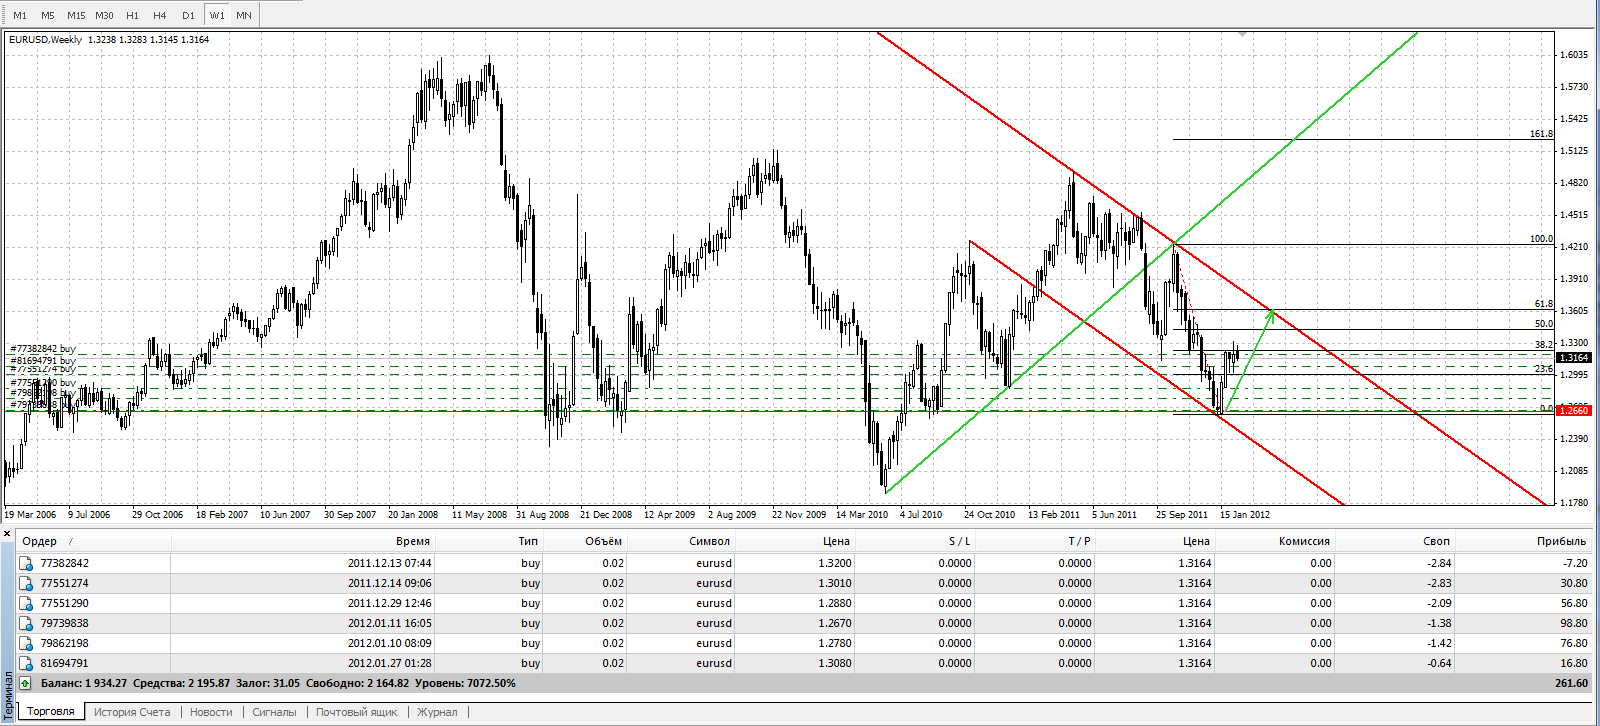The width and height of the screenshot is (1600, 726).
Task: Sort orders by the Ордер column
Action: click(x=40, y=541)
